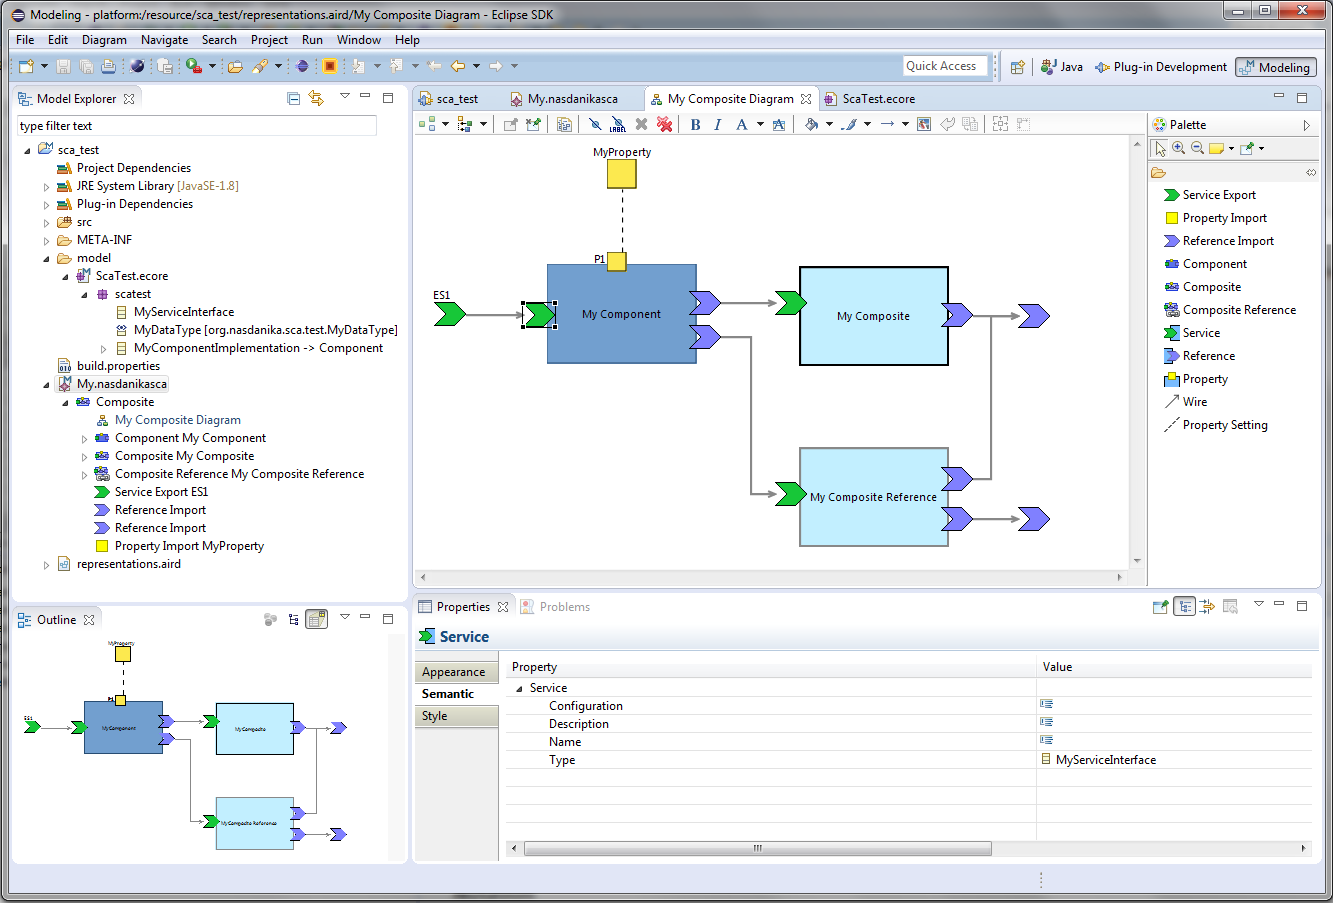Click the Select All tree icon in diagram toolbar

point(464,124)
